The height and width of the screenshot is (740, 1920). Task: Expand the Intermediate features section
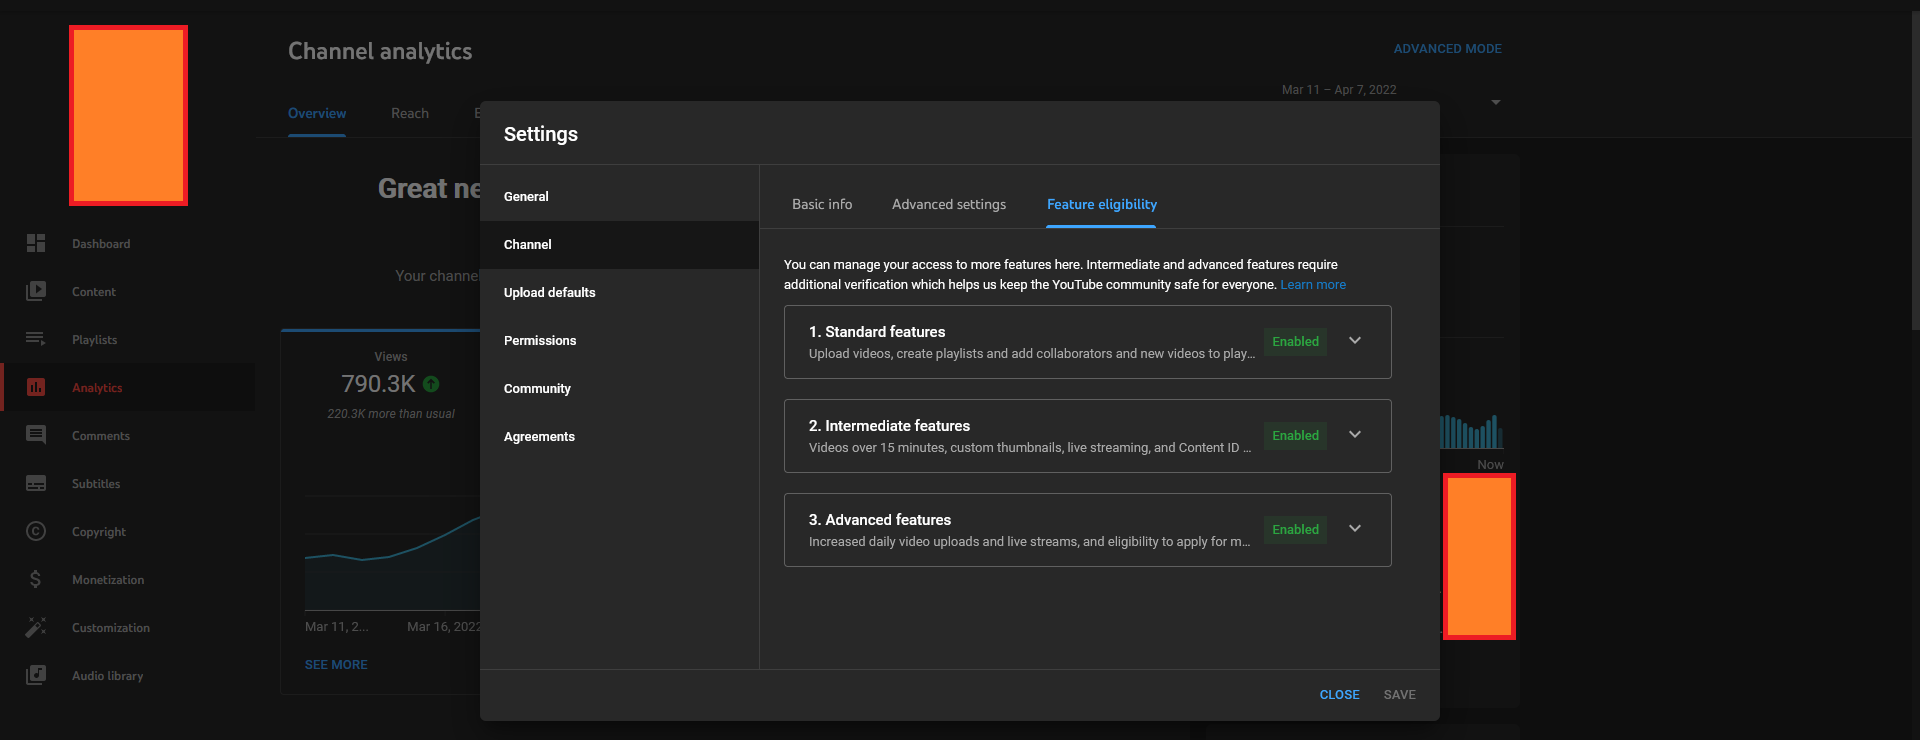coord(1355,435)
